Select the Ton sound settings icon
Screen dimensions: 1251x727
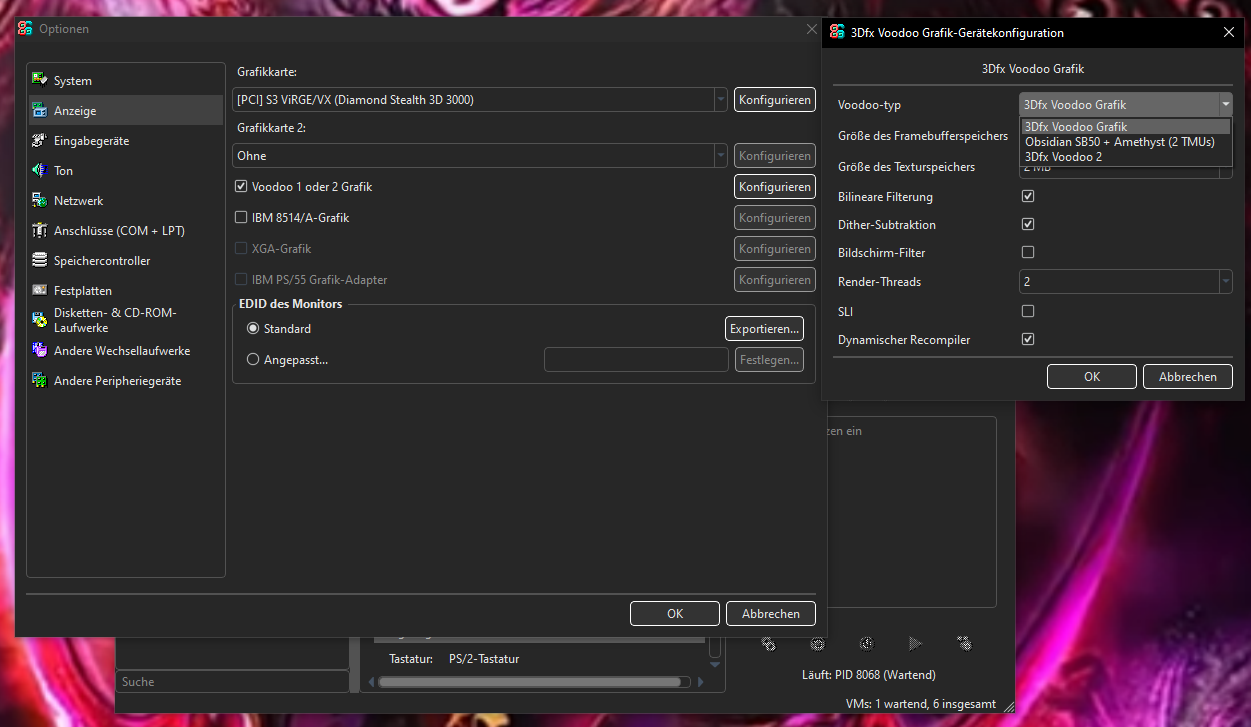coord(40,170)
